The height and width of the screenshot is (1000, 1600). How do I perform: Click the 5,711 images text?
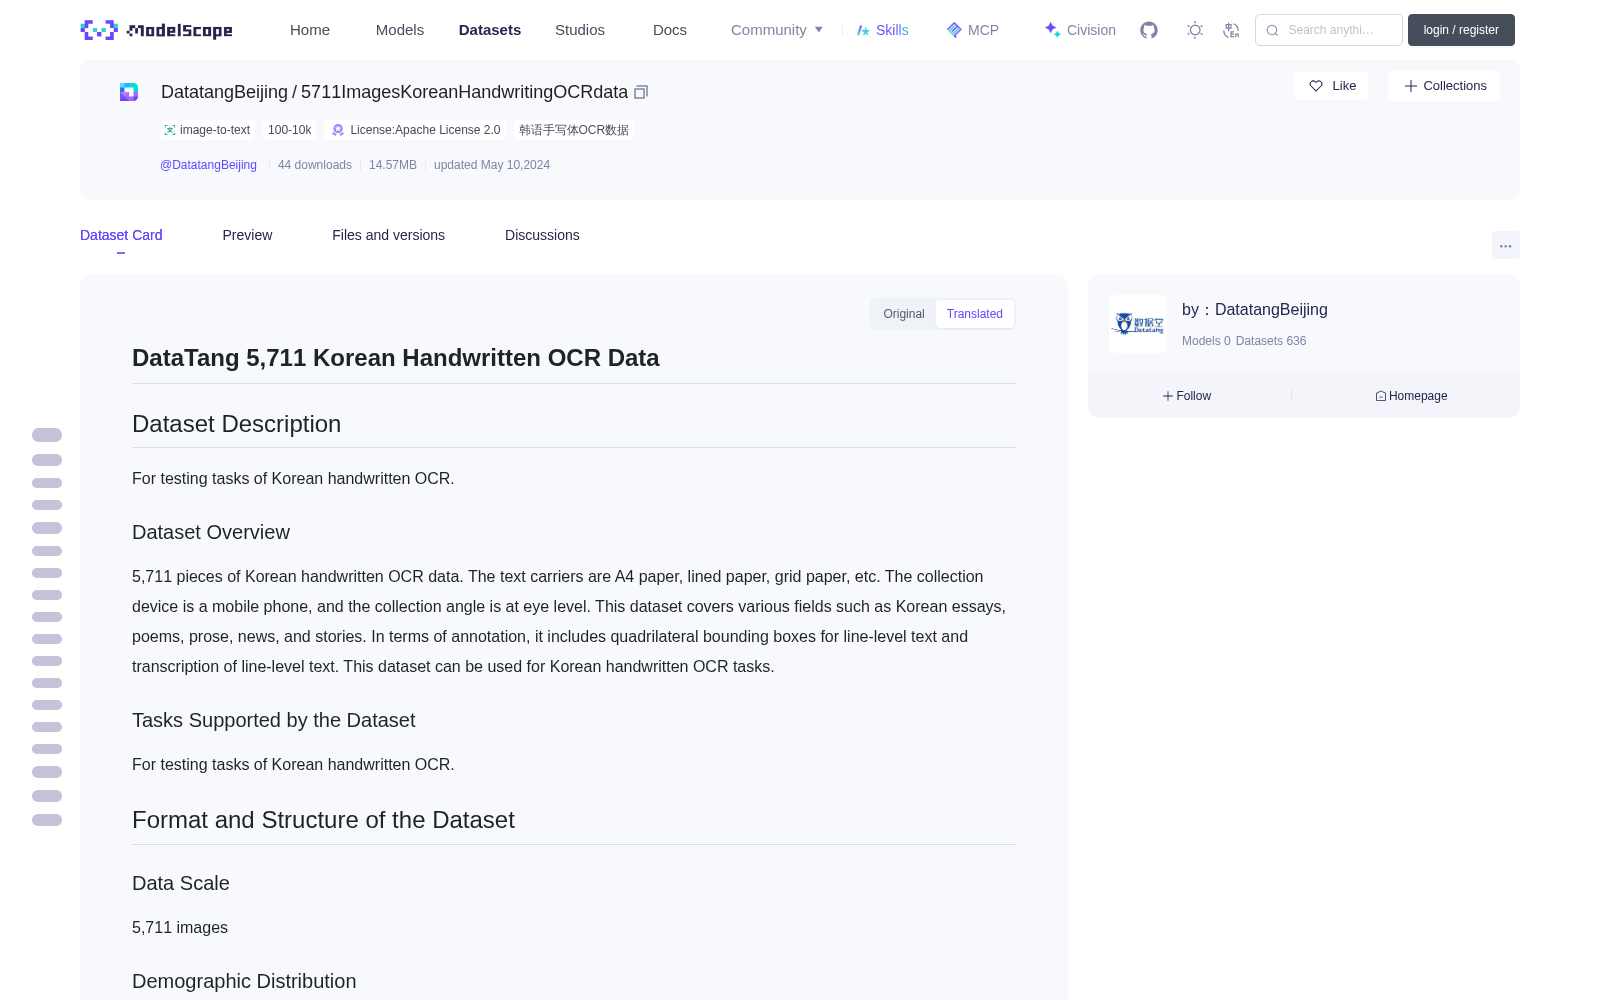180,927
